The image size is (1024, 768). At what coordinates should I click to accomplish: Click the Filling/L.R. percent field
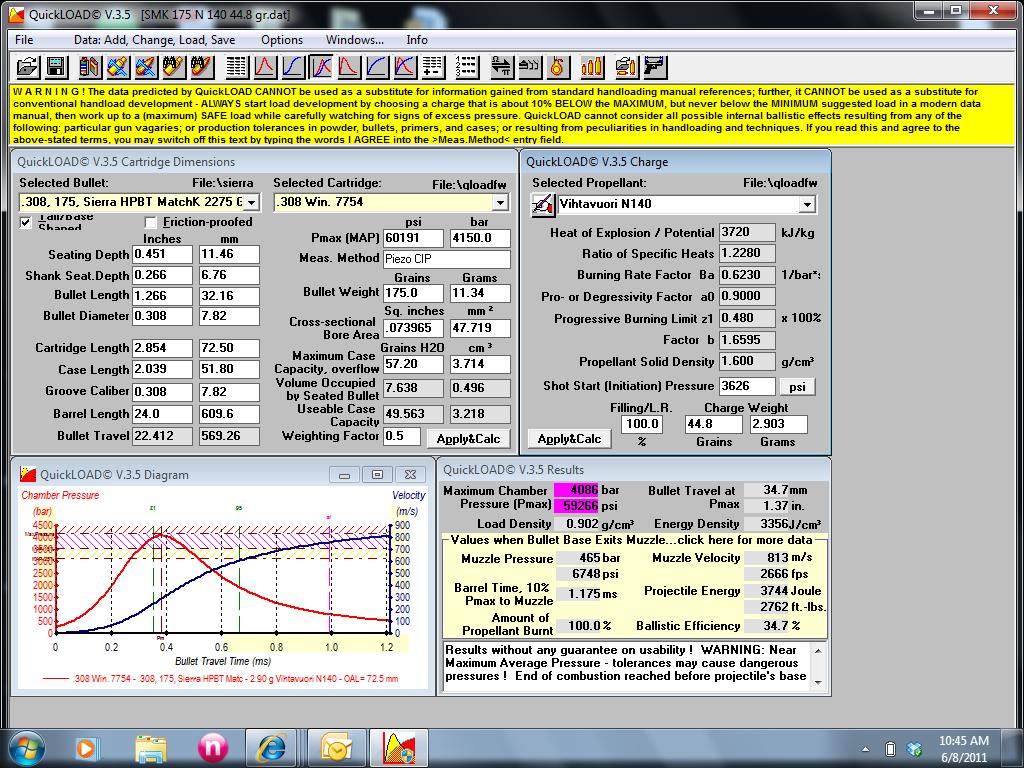[x=641, y=424]
